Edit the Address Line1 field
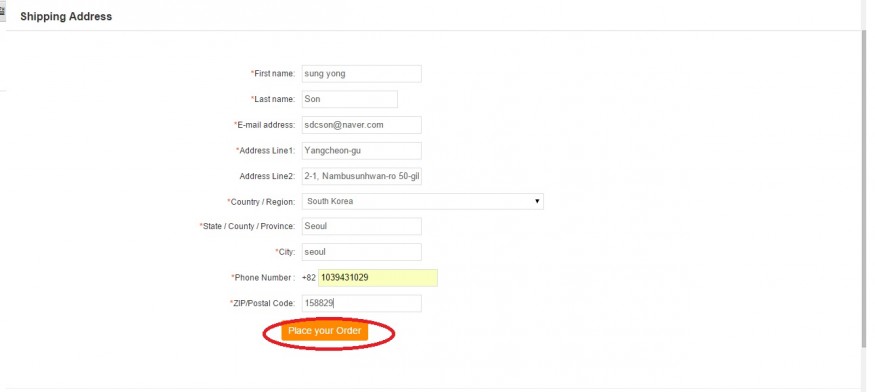The width and height of the screenshot is (875, 392). (x=362, y=151)
